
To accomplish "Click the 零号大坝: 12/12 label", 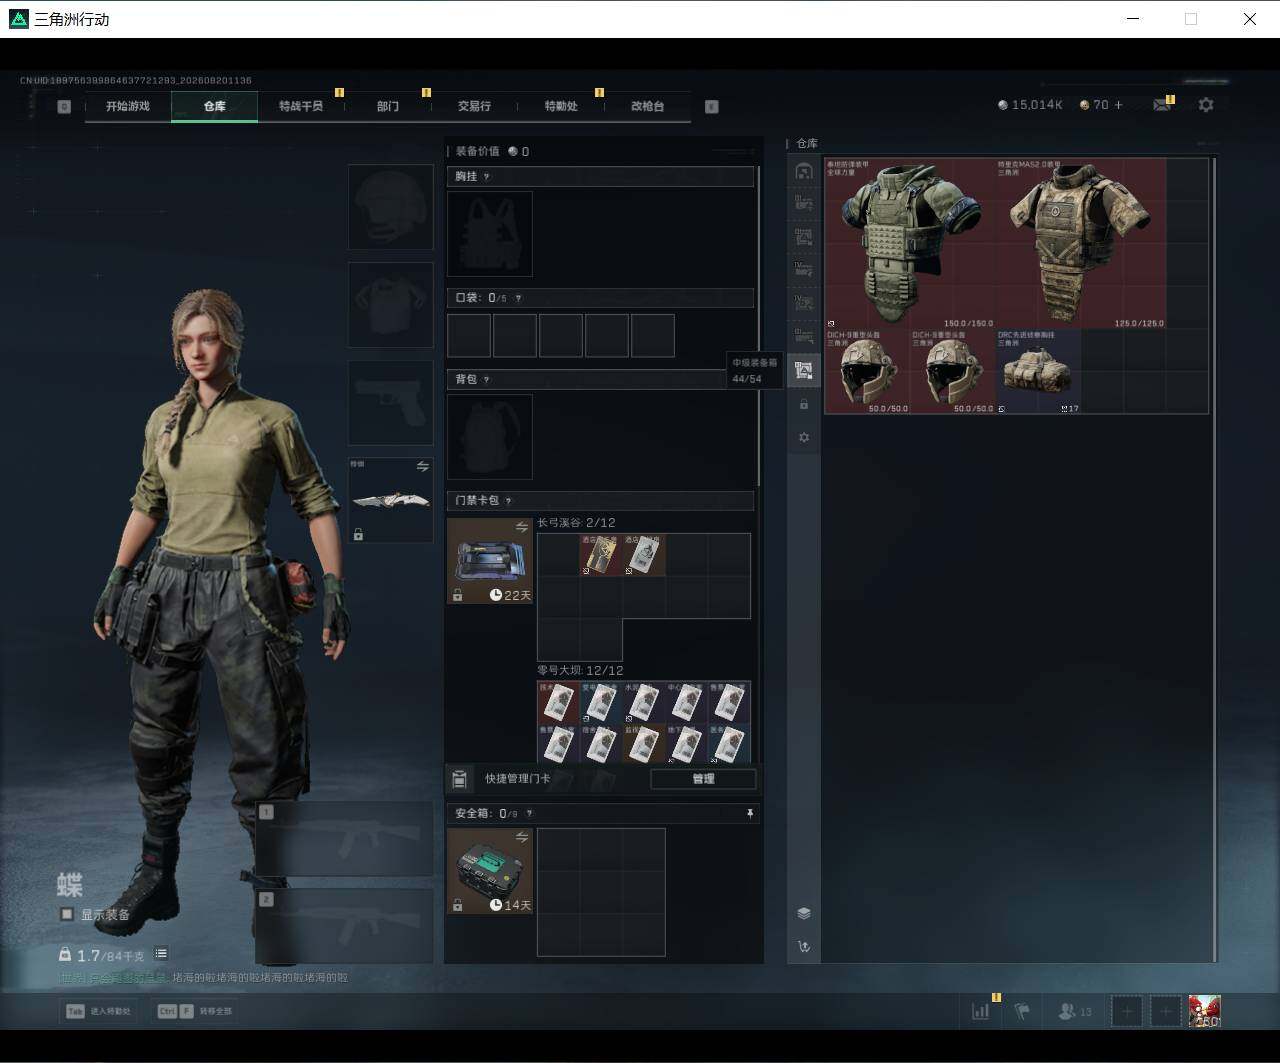I will (x=580, y=671).
